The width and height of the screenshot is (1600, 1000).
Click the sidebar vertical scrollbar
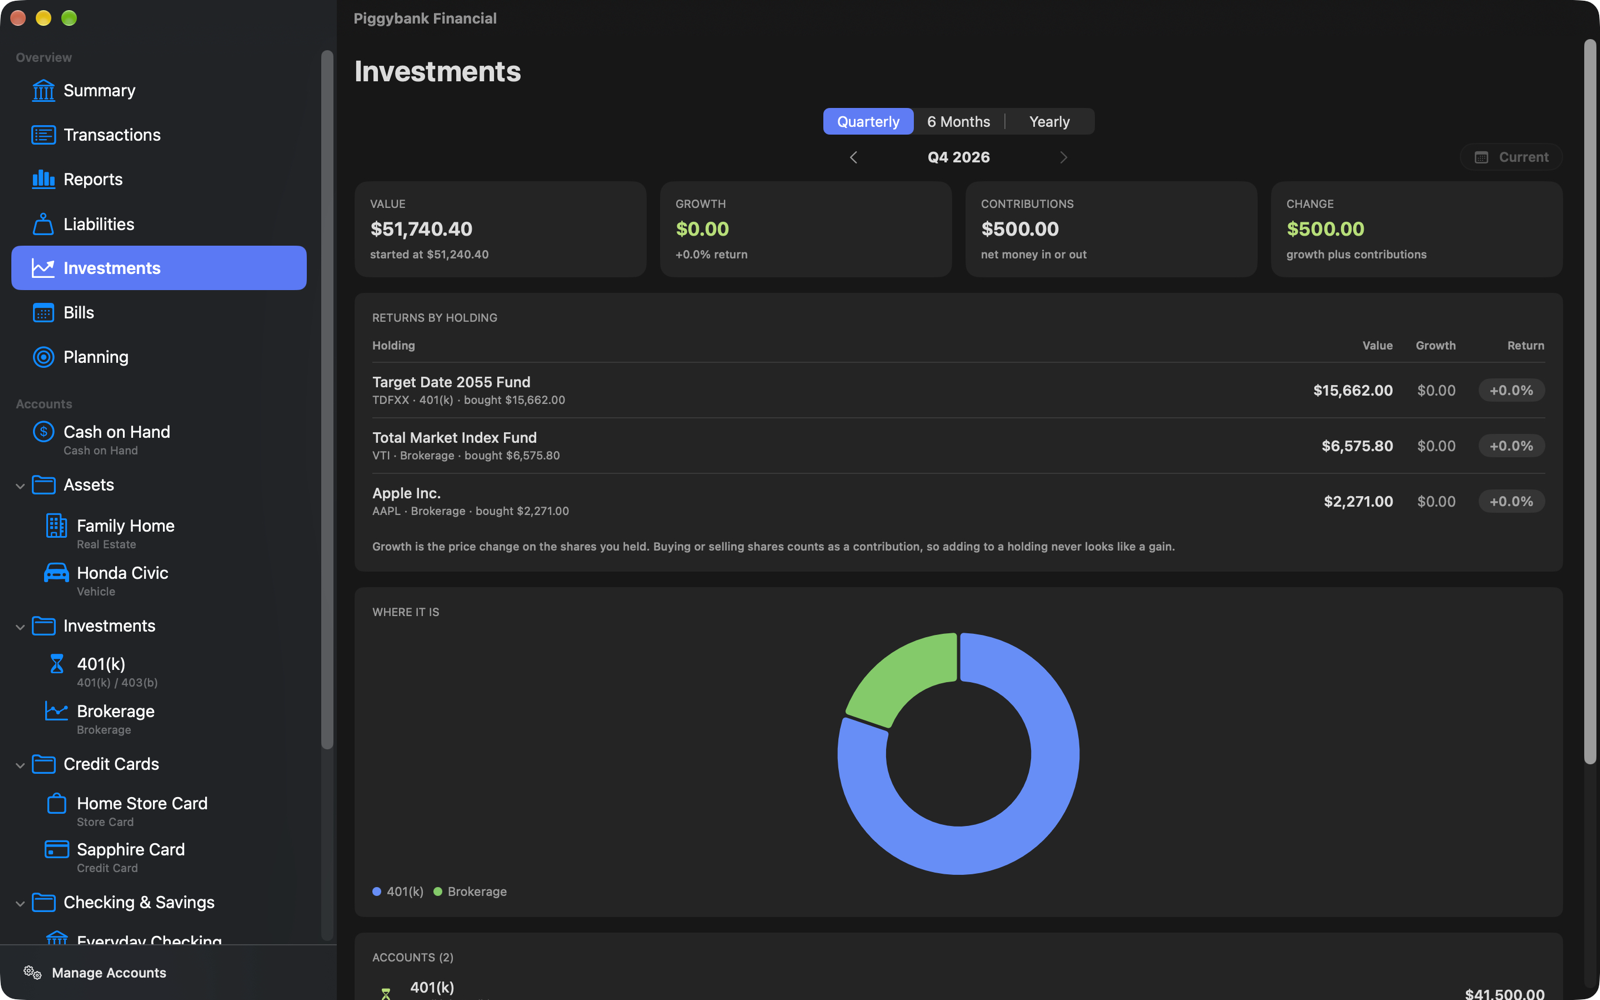(327, 400)
